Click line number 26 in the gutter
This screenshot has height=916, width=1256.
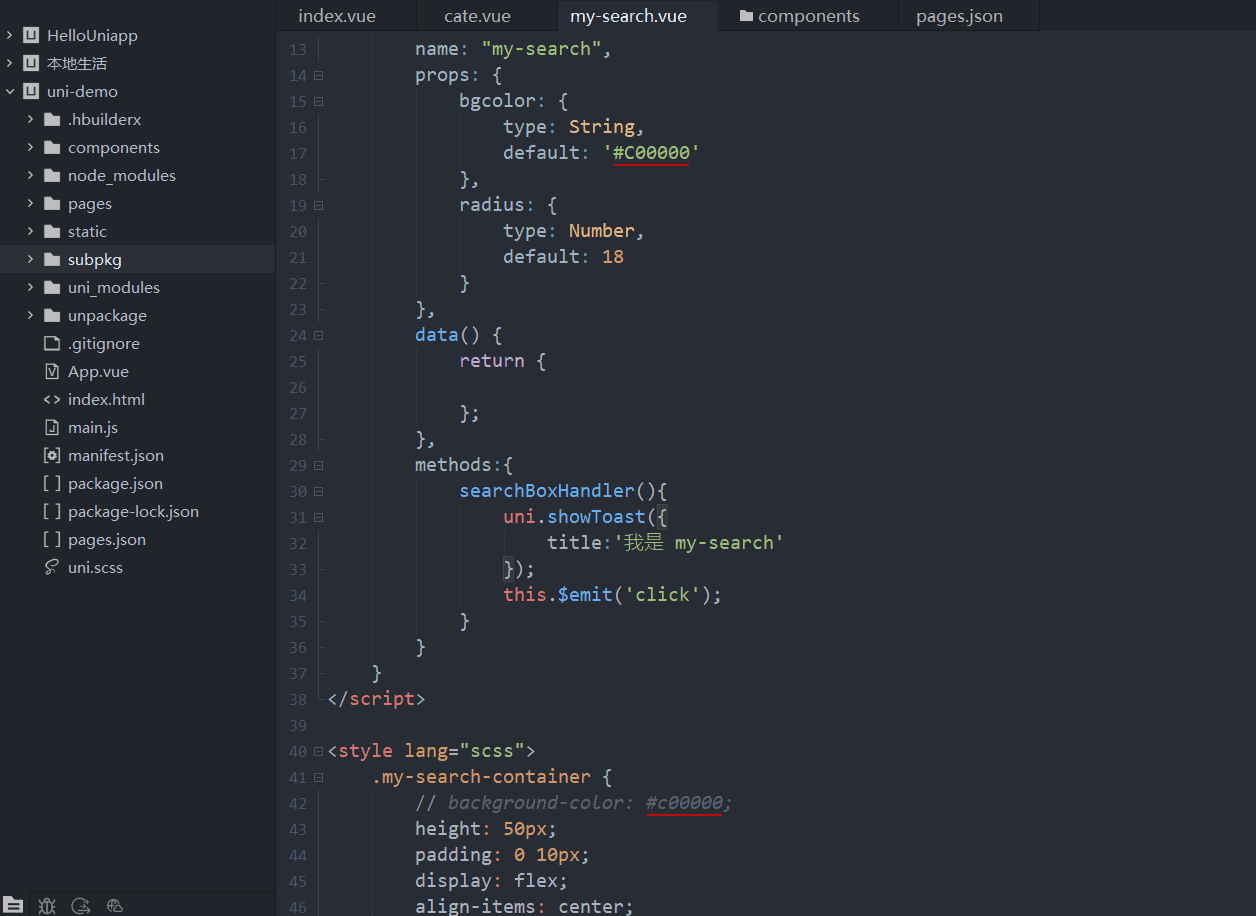(x=297, y=387)
